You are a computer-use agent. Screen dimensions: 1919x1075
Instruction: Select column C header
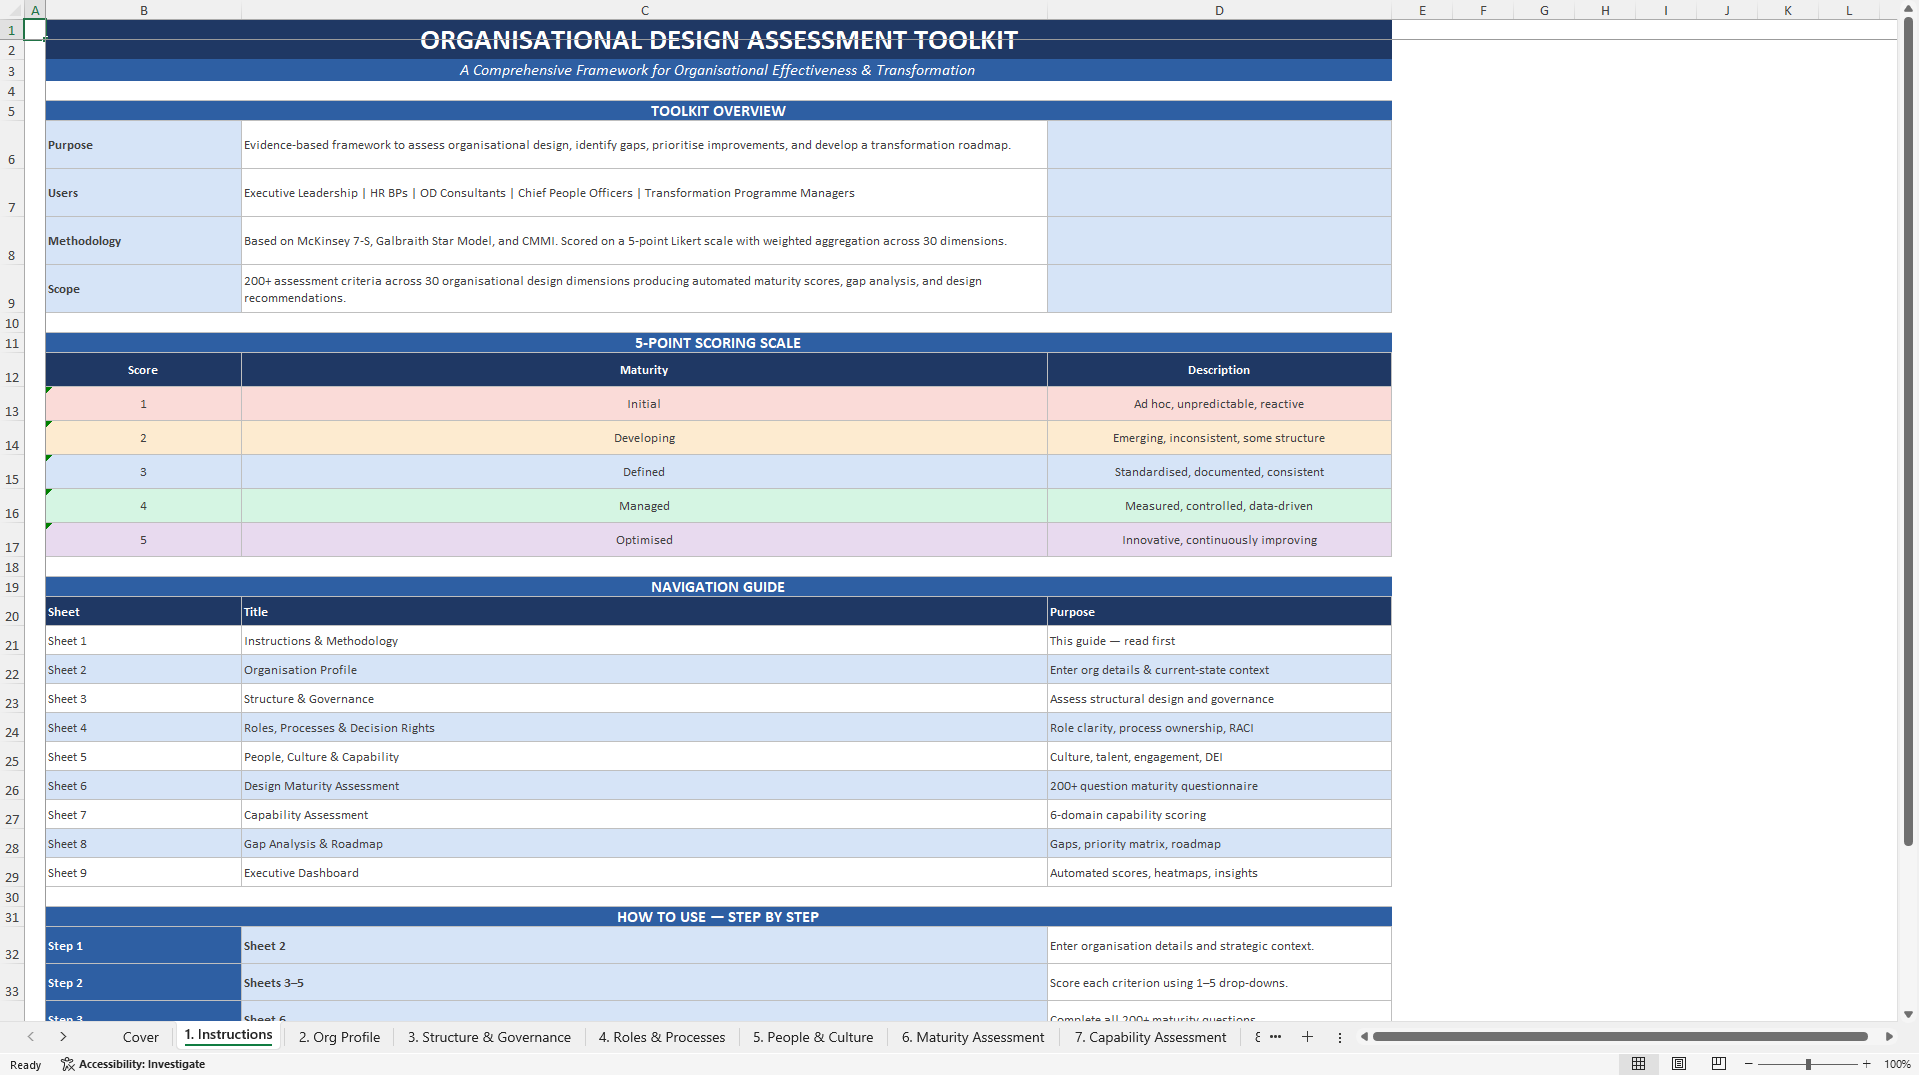tap(645, 10)
